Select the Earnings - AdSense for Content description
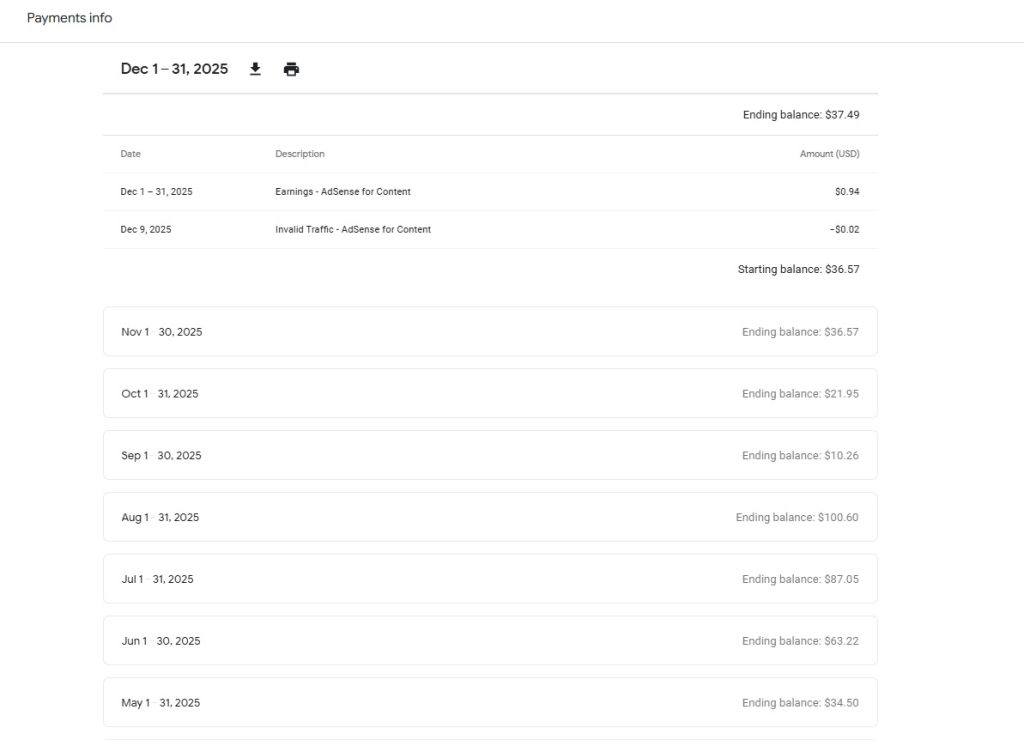The image size is (1024, 740). tap(342, 192)
